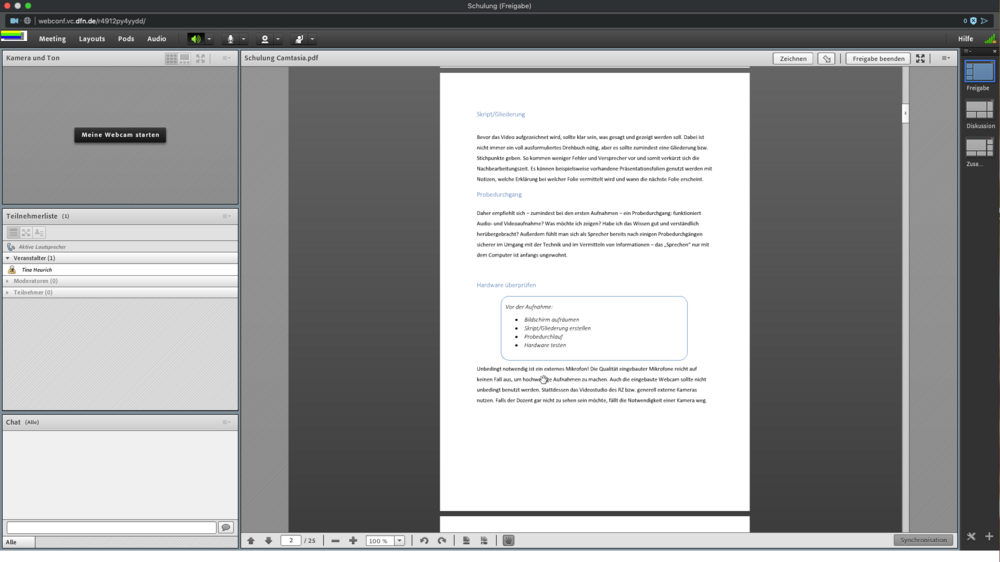Go to previous page with up arrow
Screen dimensions: 1000x562
pos(251,540)
